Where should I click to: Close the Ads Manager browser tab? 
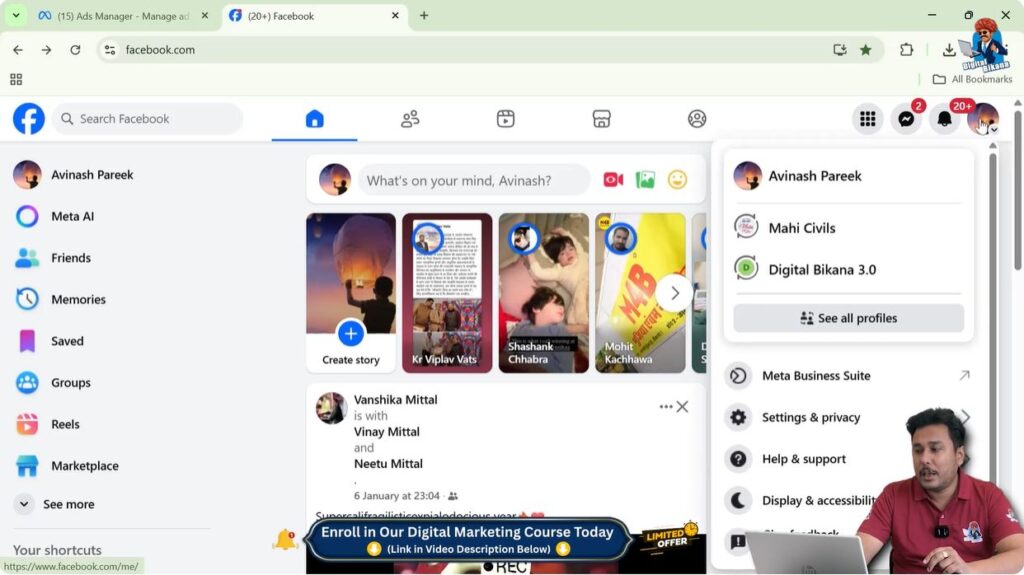coord(204,16)
